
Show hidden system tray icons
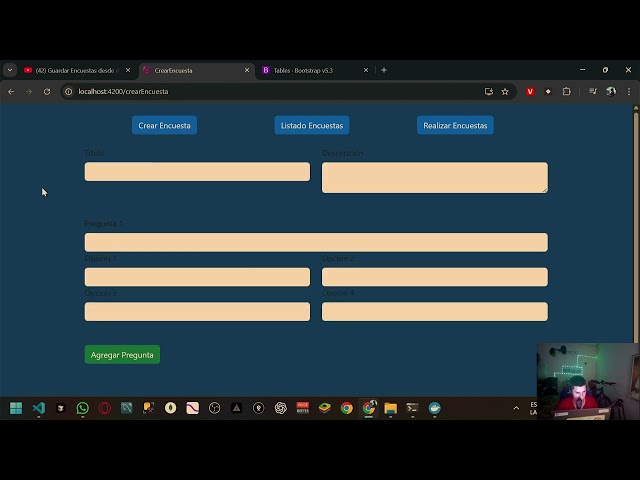coord(516,408)
